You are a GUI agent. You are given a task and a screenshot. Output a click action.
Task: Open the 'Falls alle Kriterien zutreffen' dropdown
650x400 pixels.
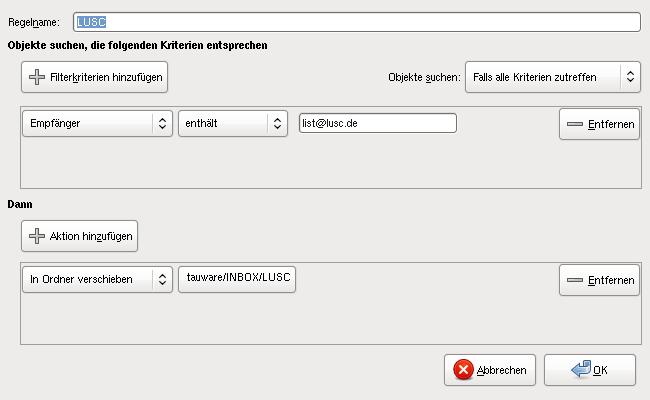pos(552,76)
